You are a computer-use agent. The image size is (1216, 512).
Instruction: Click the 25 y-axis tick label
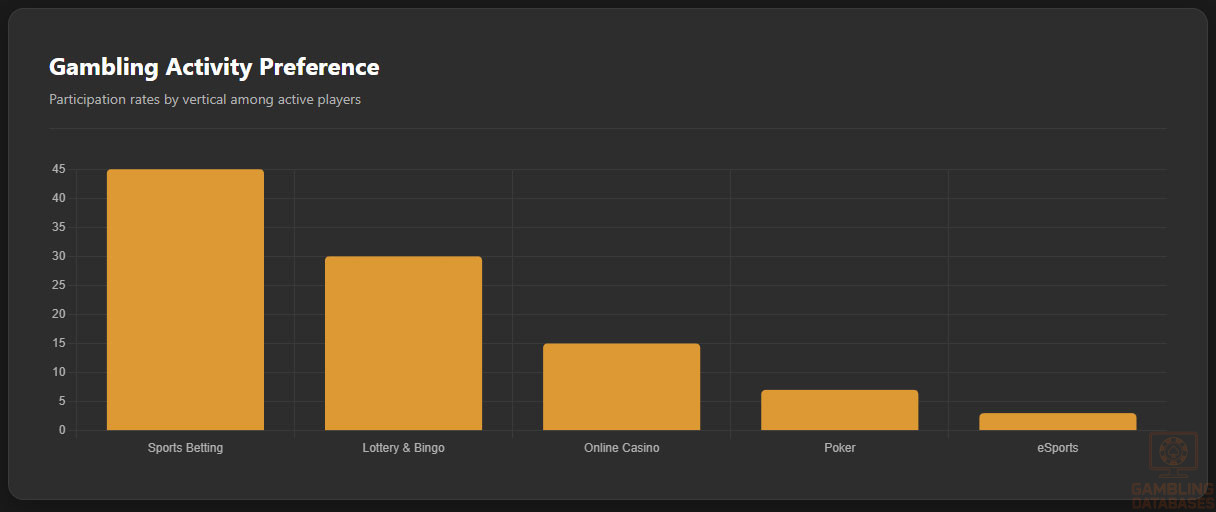(59, 286)
